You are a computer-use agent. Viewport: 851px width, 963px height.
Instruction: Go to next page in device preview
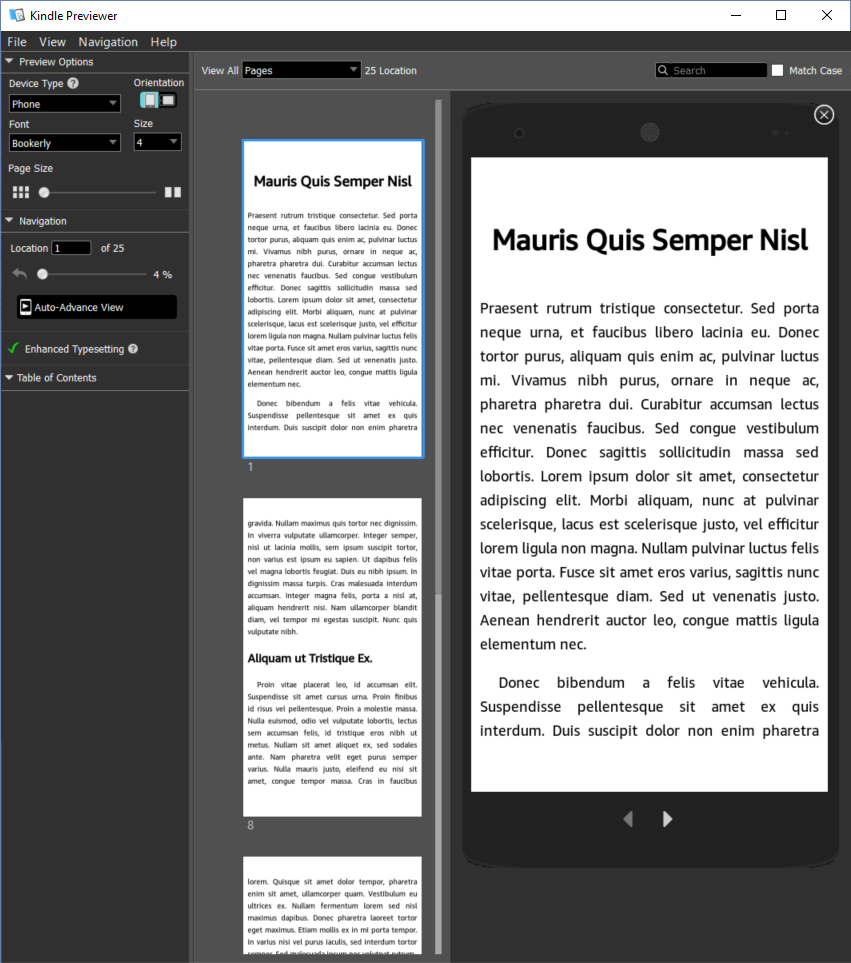(667, 819)
